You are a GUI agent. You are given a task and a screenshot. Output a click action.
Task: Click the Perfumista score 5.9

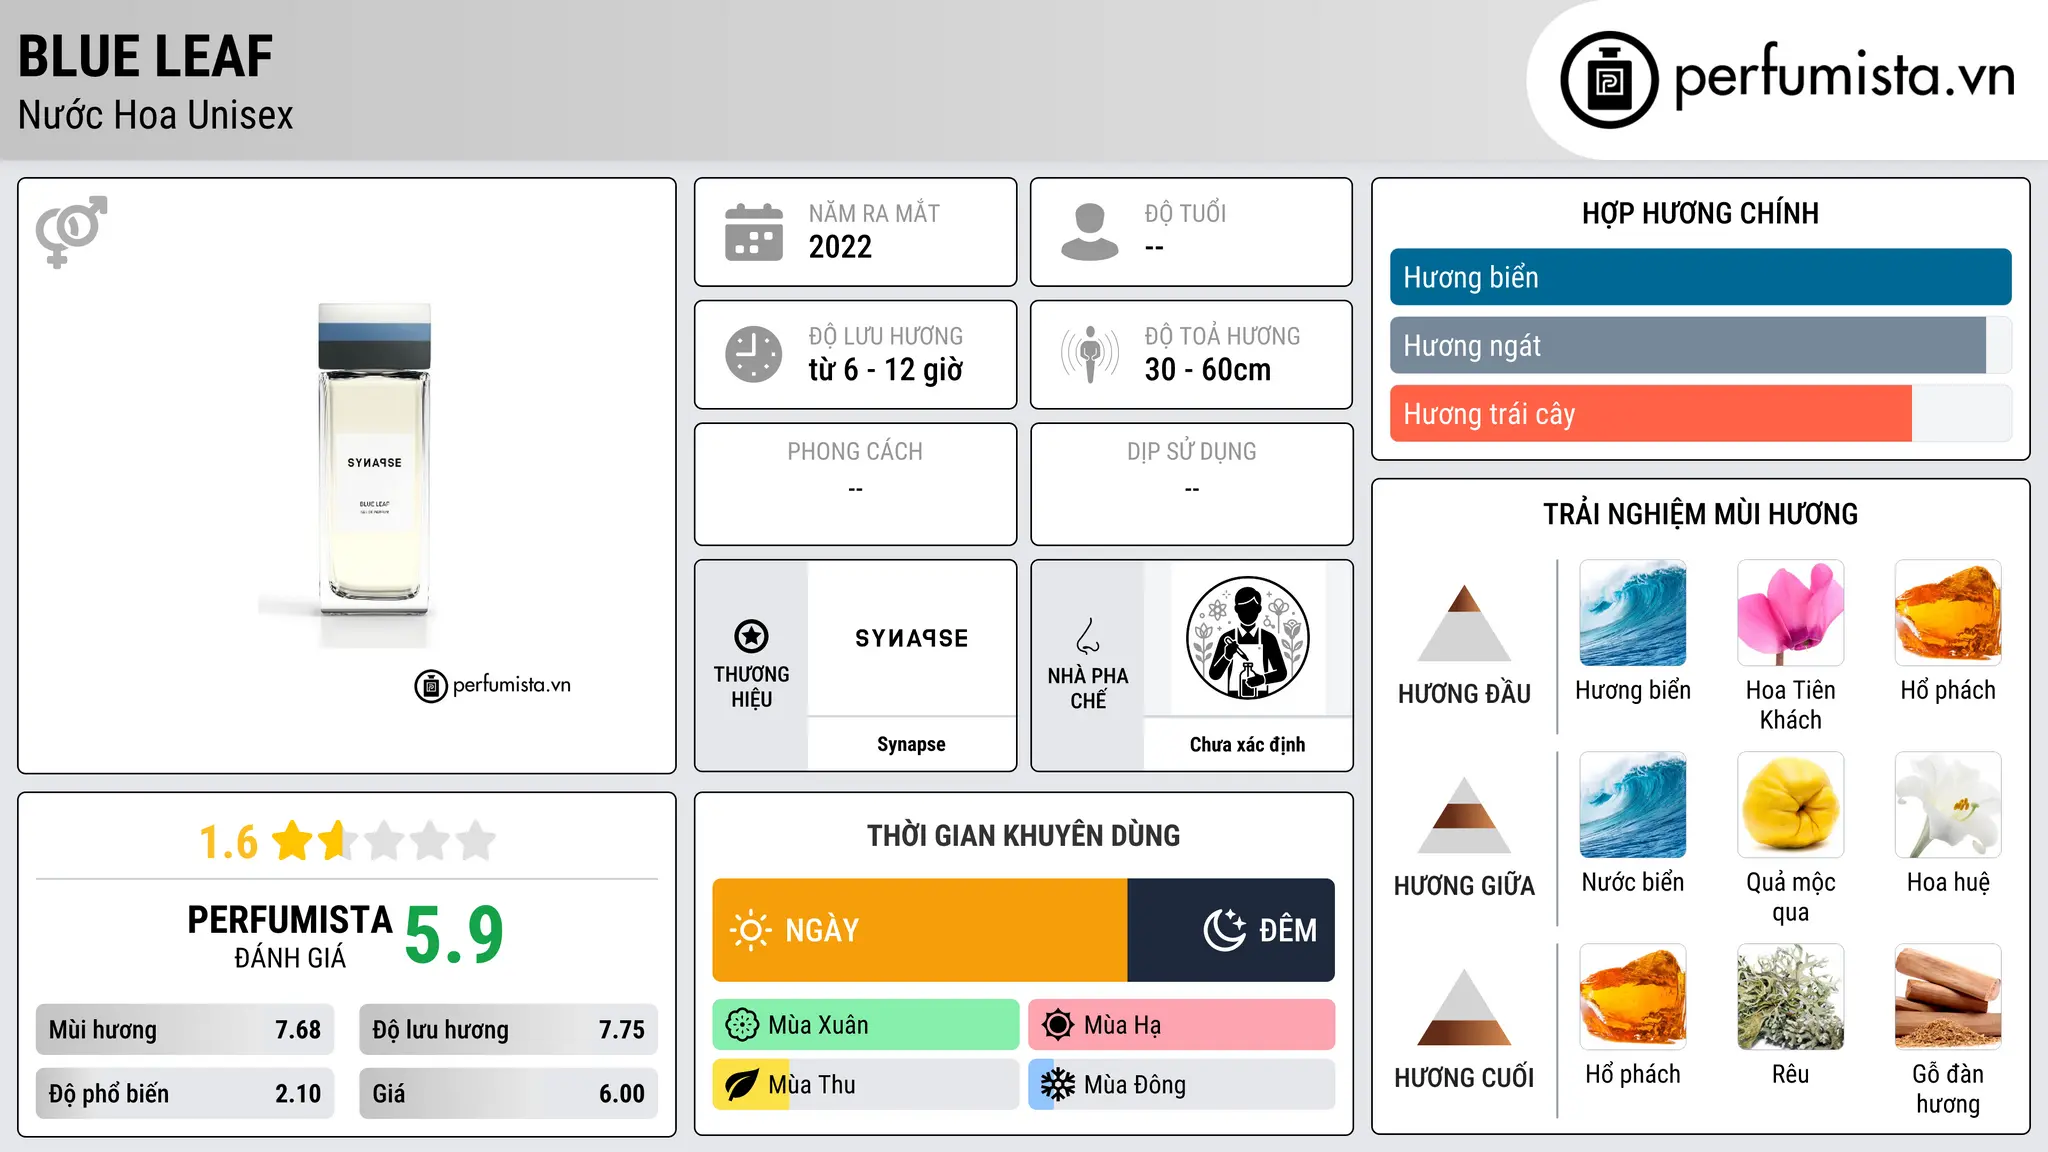pyautogui.click(x=454, y=935)
